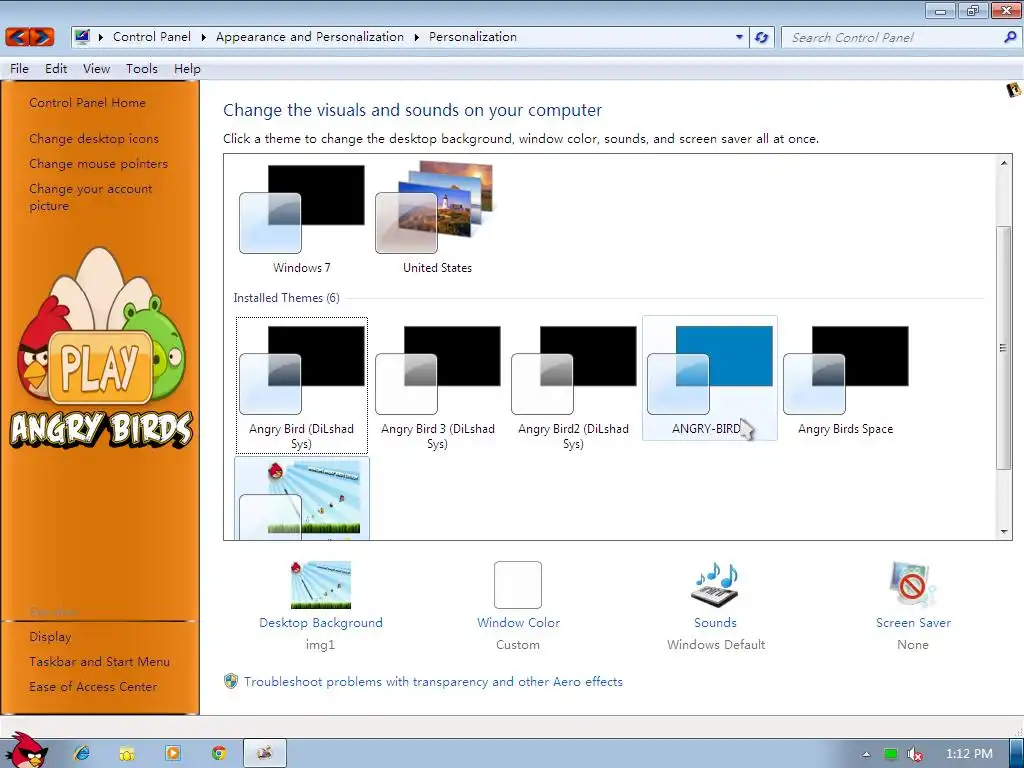Click the help icon at top right
This screenshot has width=1024, height=768.
[x=1013, y=89]
